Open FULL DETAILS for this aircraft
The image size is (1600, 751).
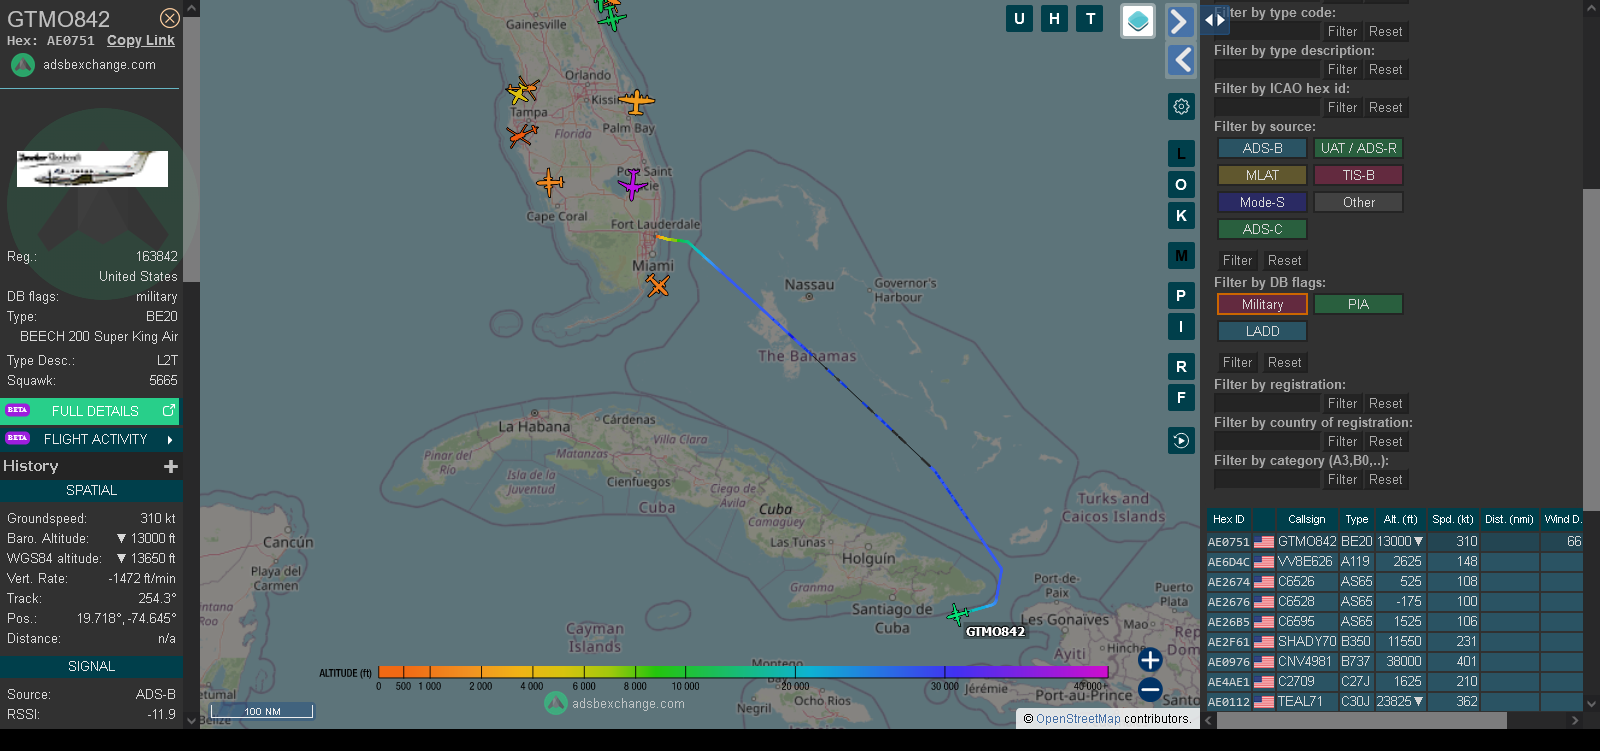pyautogui.click(x=91, y=411)
